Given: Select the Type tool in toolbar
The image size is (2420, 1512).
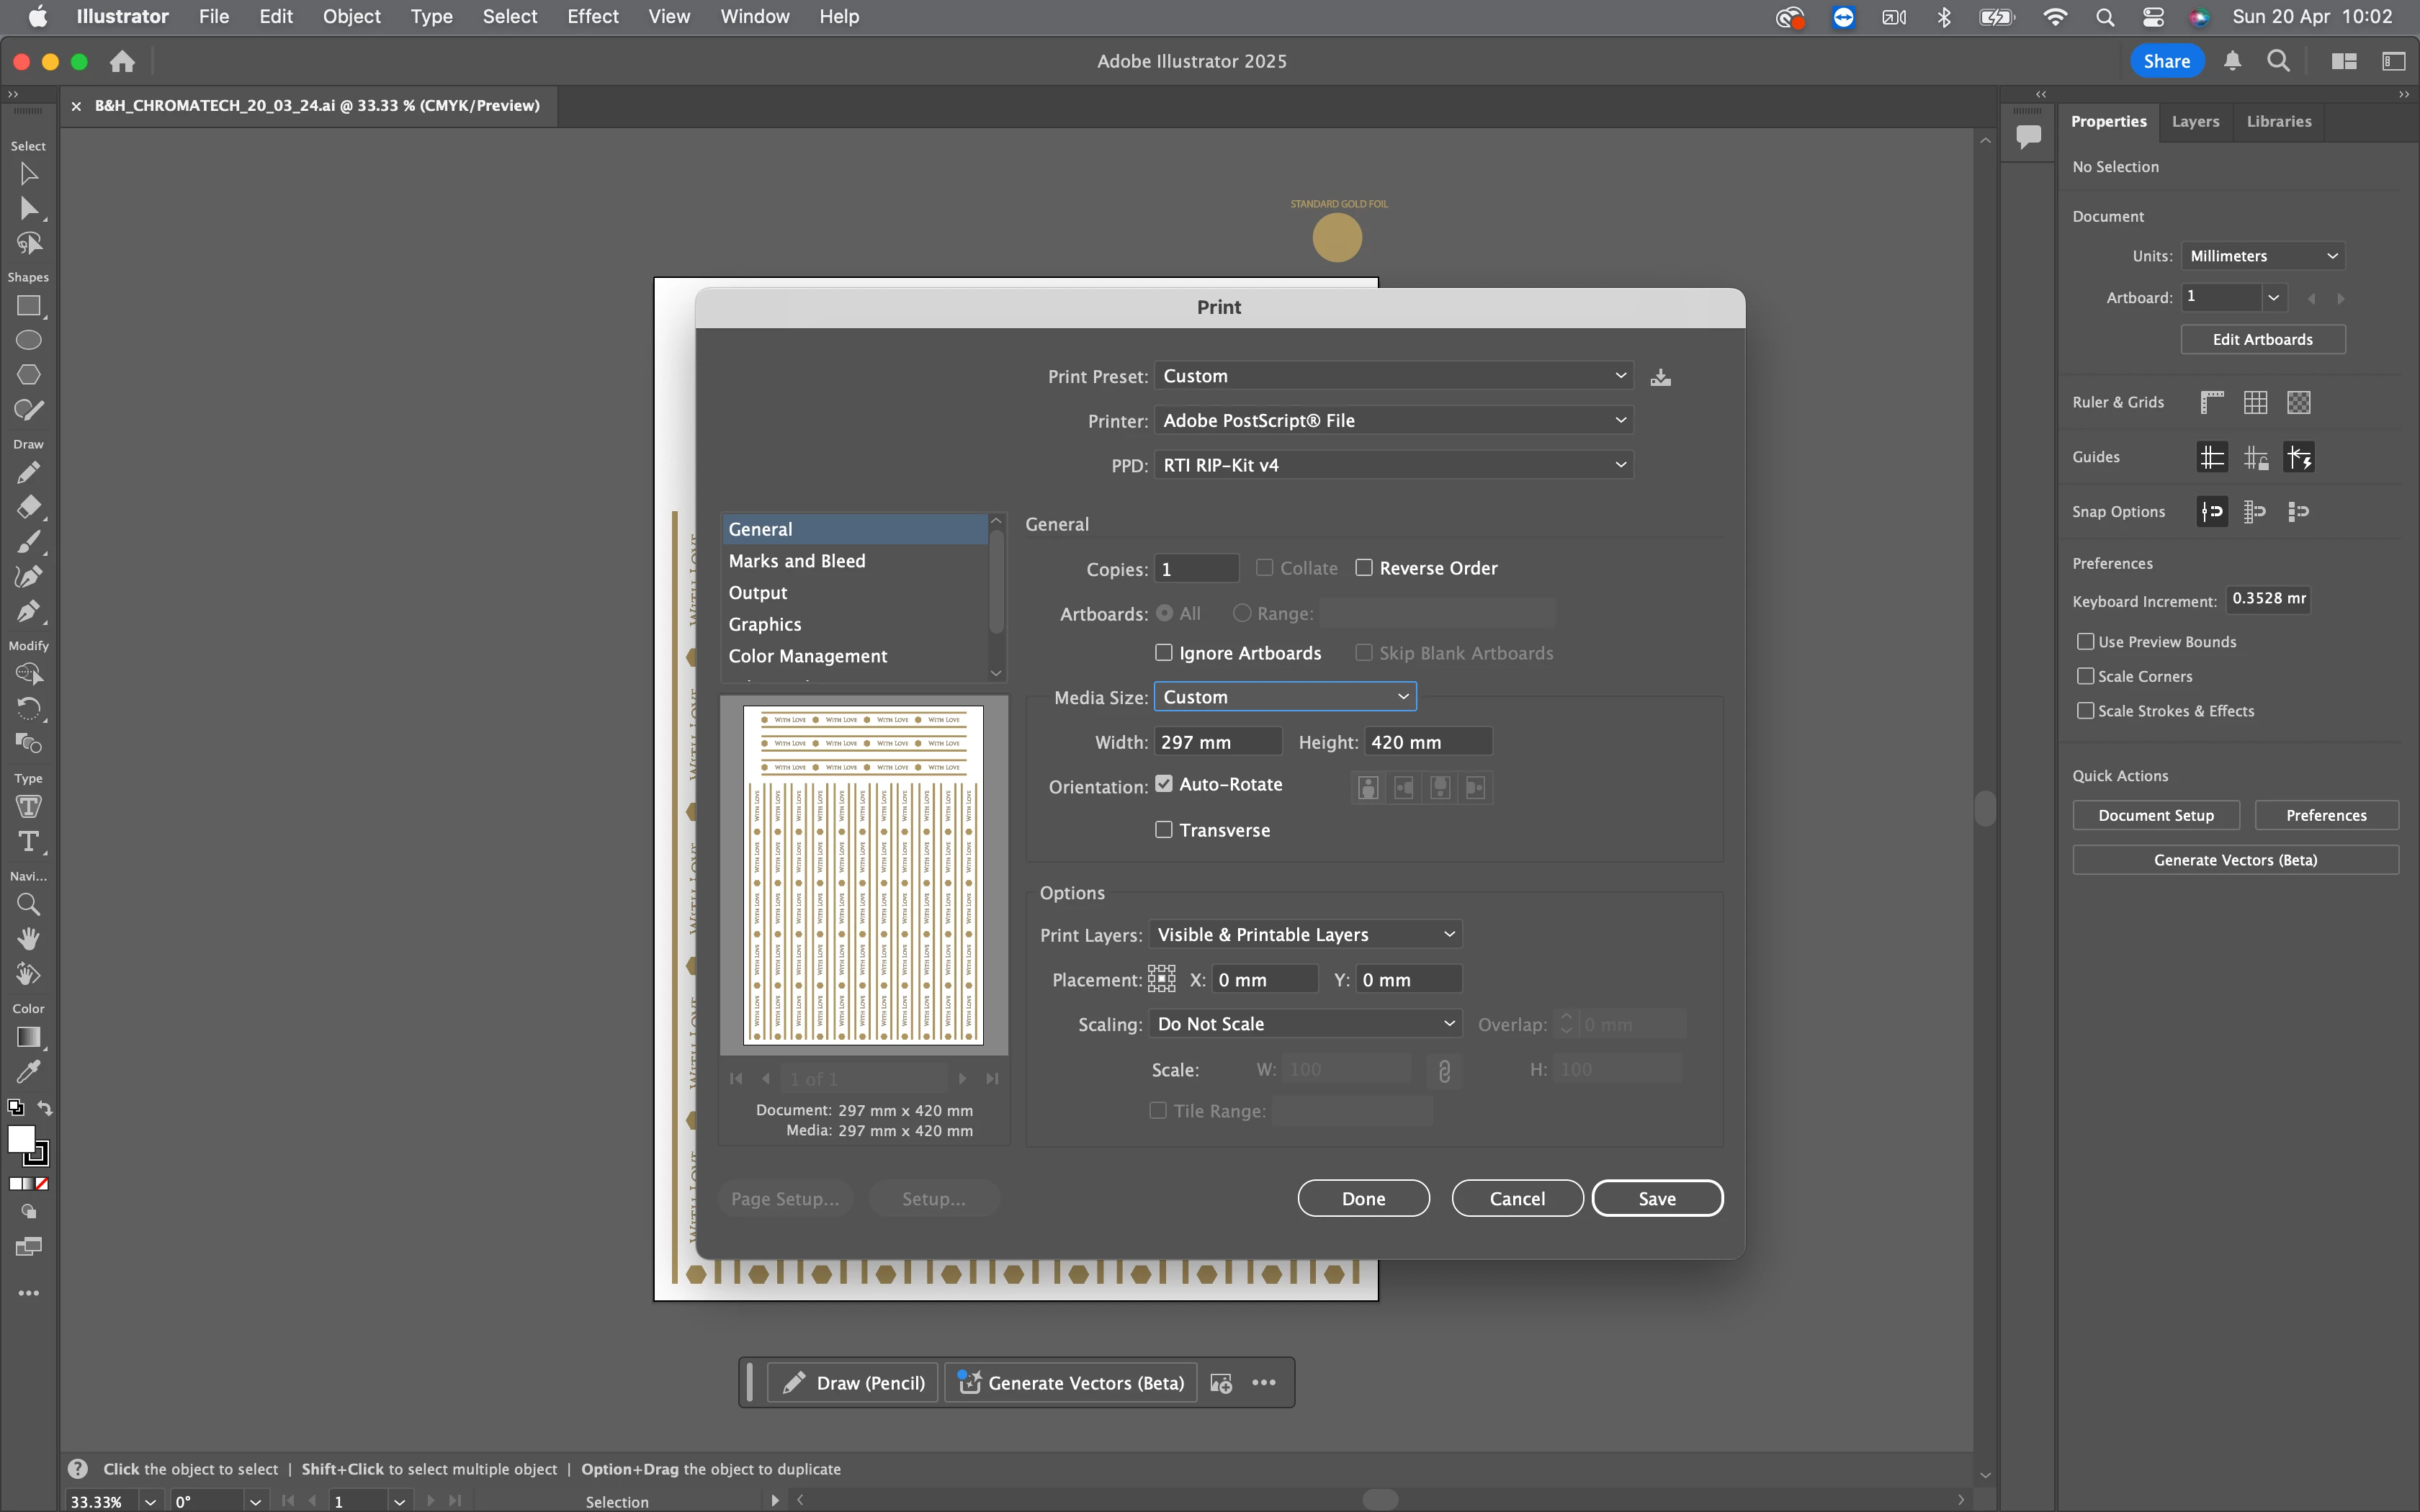Looking at the screenshot, I should (28, 841).
